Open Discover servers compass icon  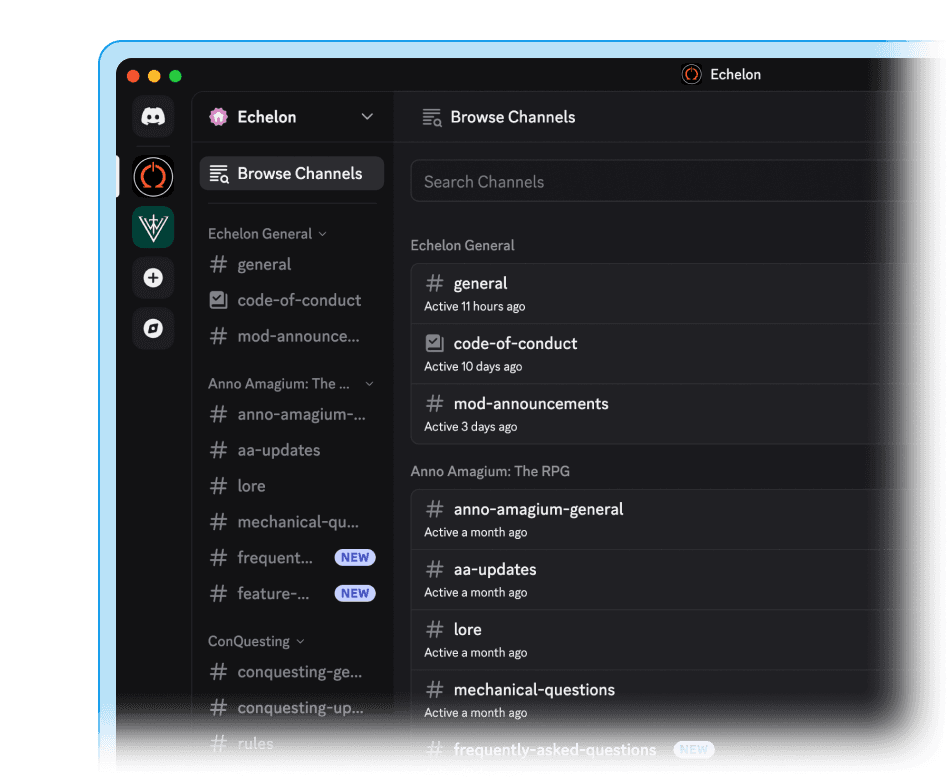coord(153,328)
